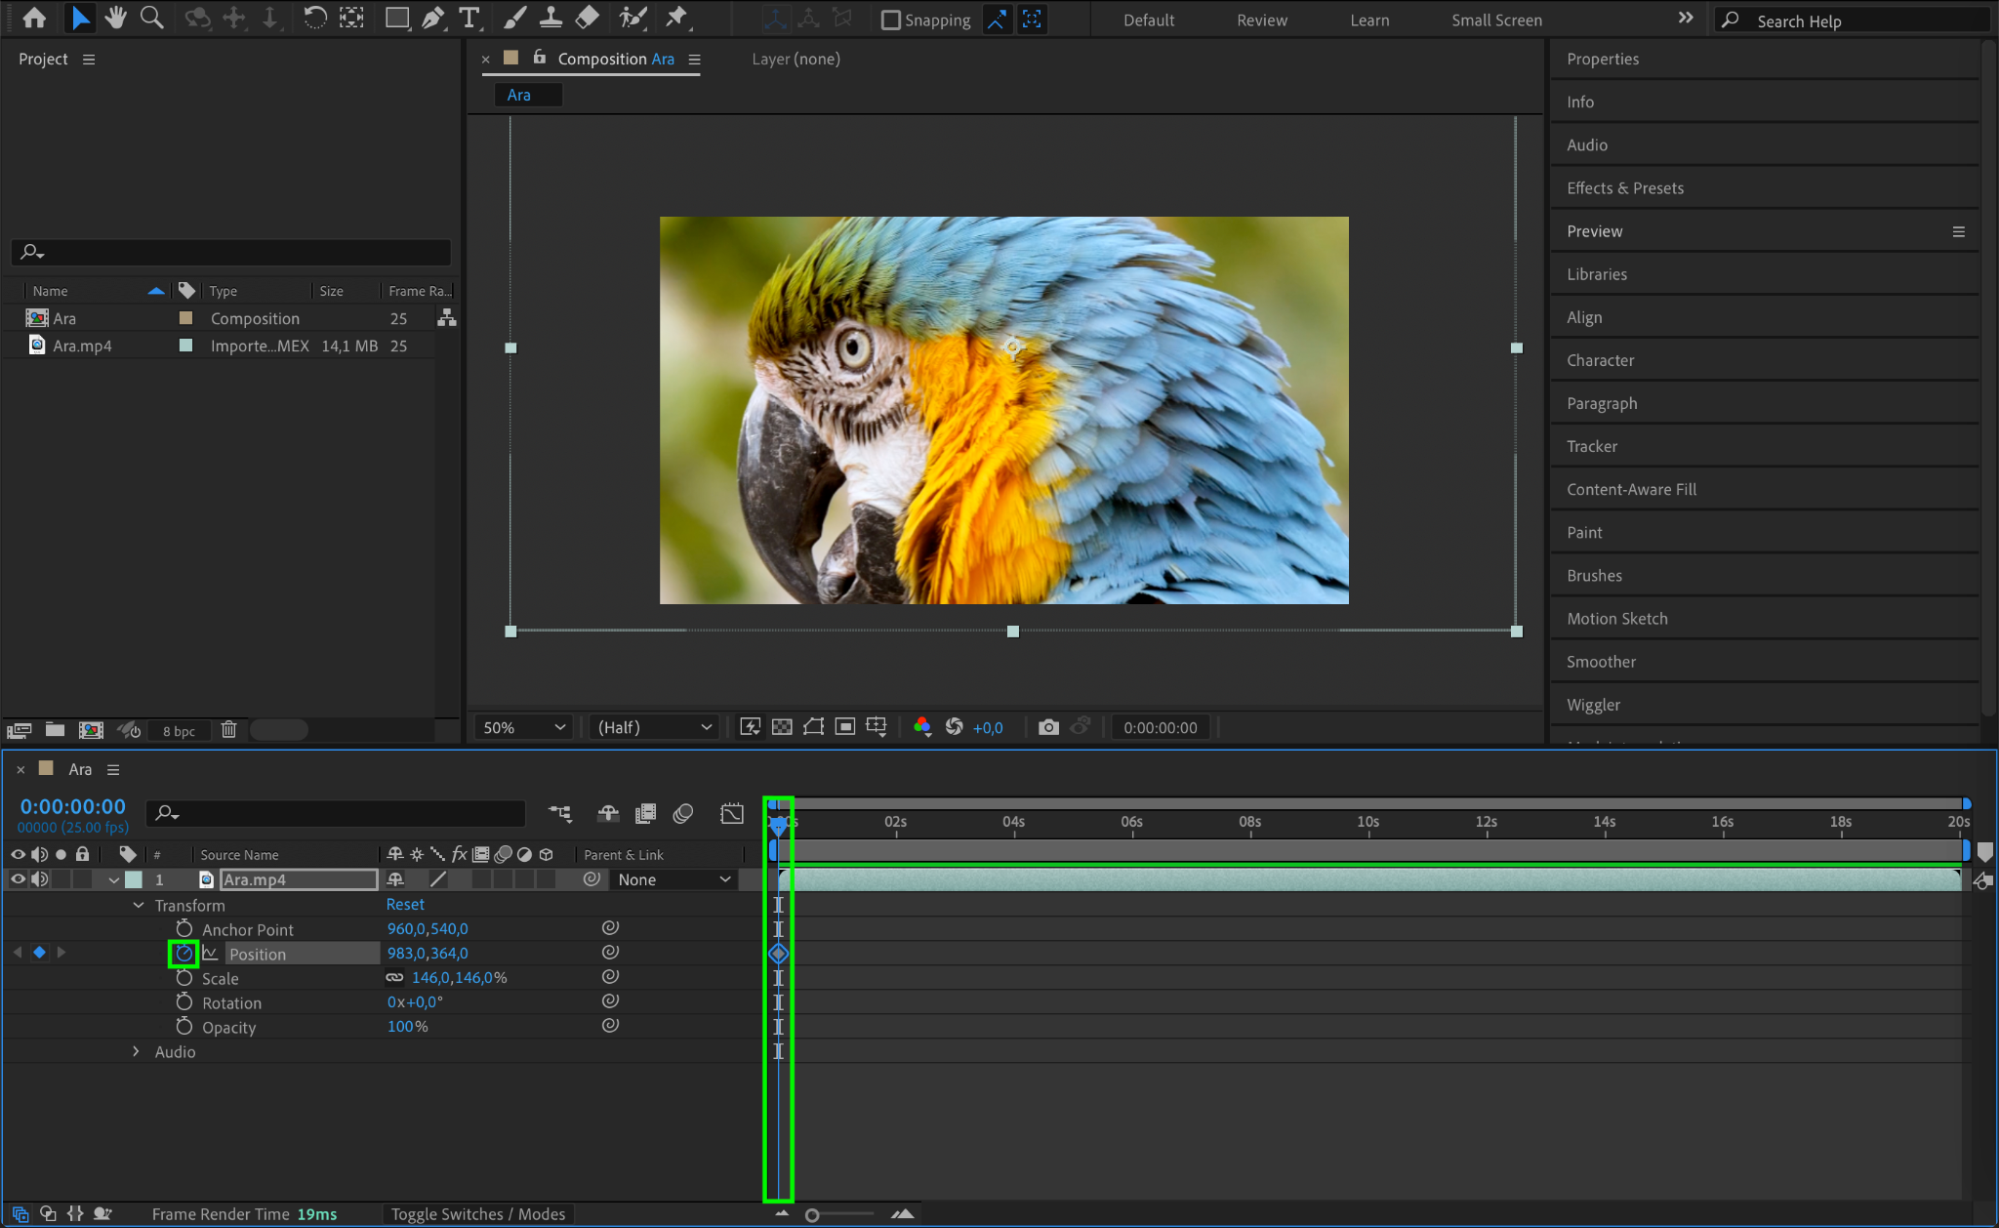Click Reset for Transform properties
This screenshot has width=1999, height=1228.
pos(405,904)
